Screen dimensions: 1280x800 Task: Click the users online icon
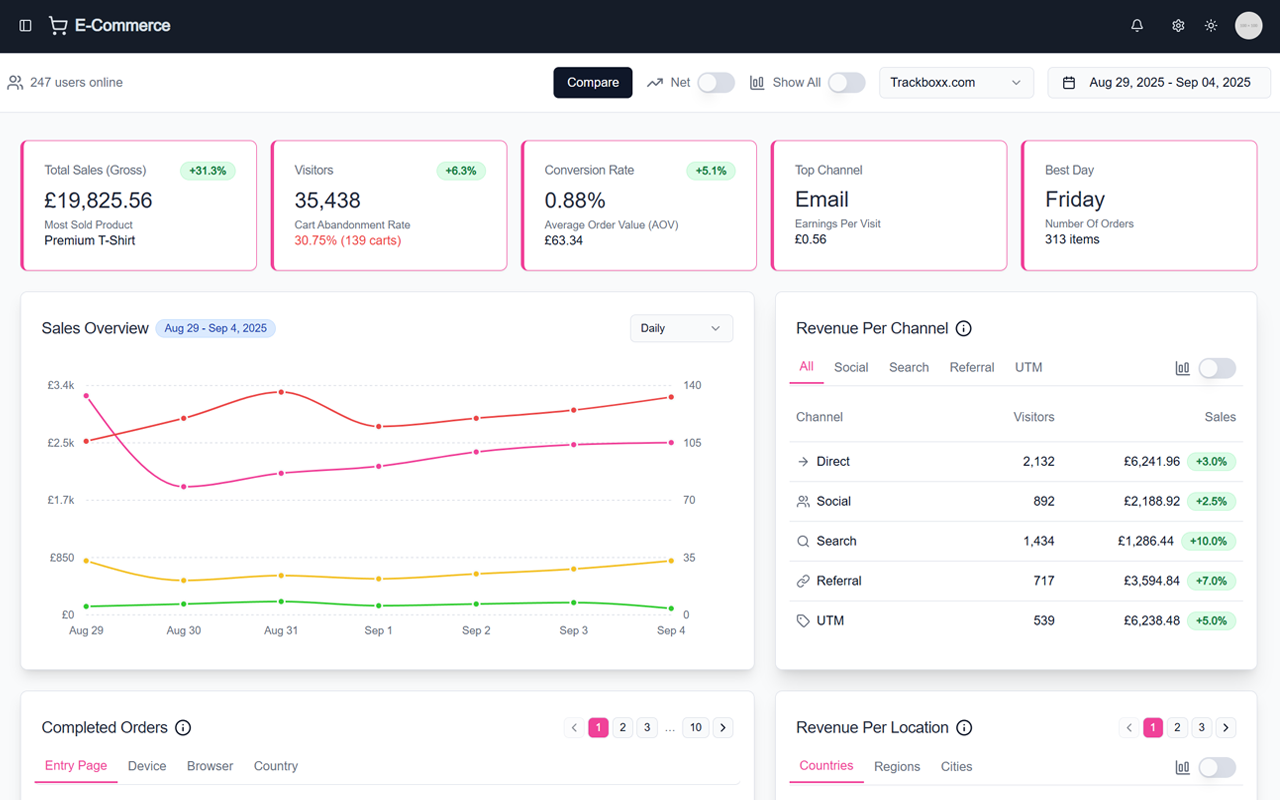(15, 82)
